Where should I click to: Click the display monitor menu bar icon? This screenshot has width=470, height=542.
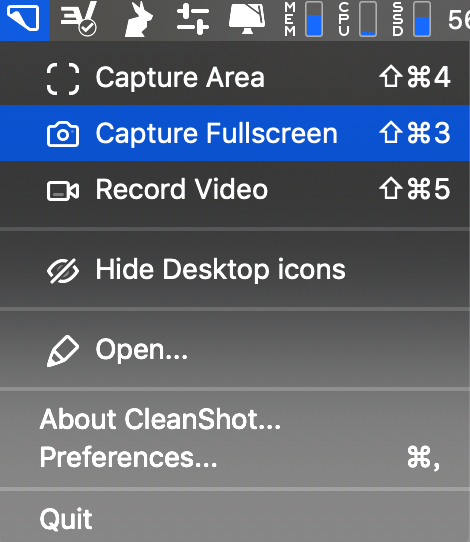click(x=247, y=19)
